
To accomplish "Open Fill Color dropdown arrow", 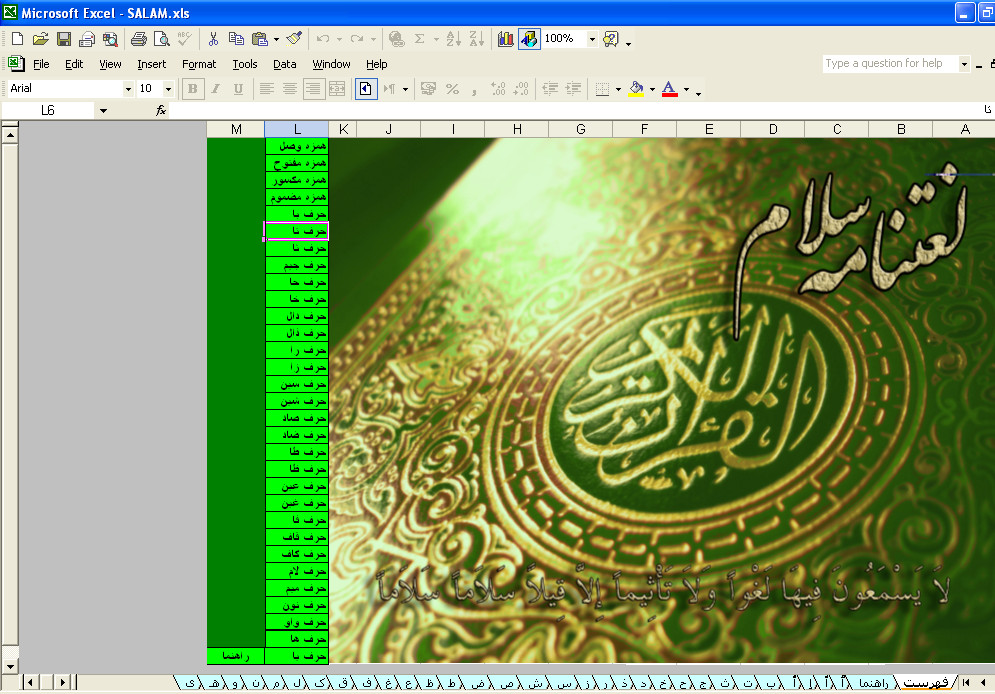I will (652, 89).
